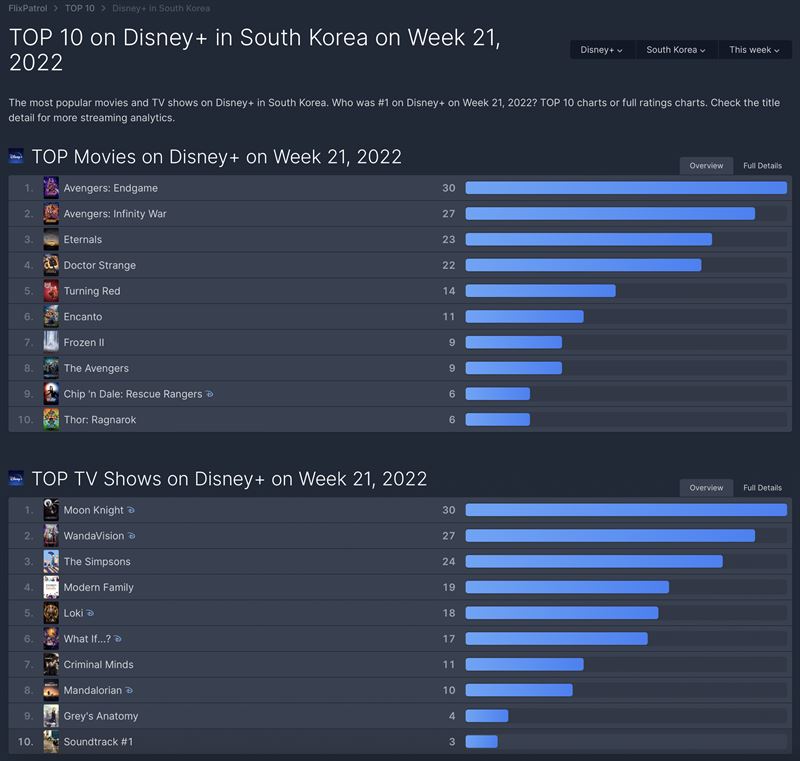Viewport: 800px width, 761px height.
Task: Click the Disney+ logo beside TOP Movies heading
Action: (16, 157)
